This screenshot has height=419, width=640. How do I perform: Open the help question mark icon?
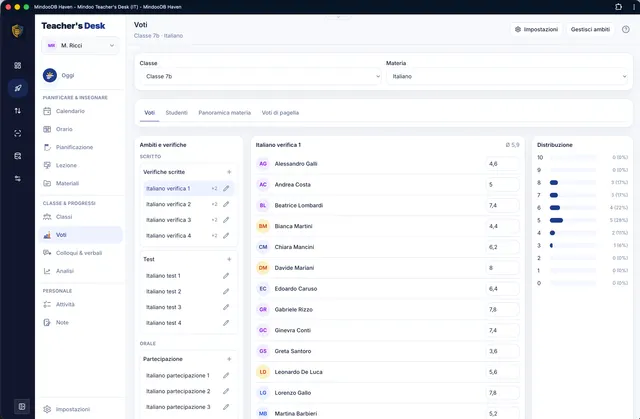pyautogui.click(x=625, y=29)
